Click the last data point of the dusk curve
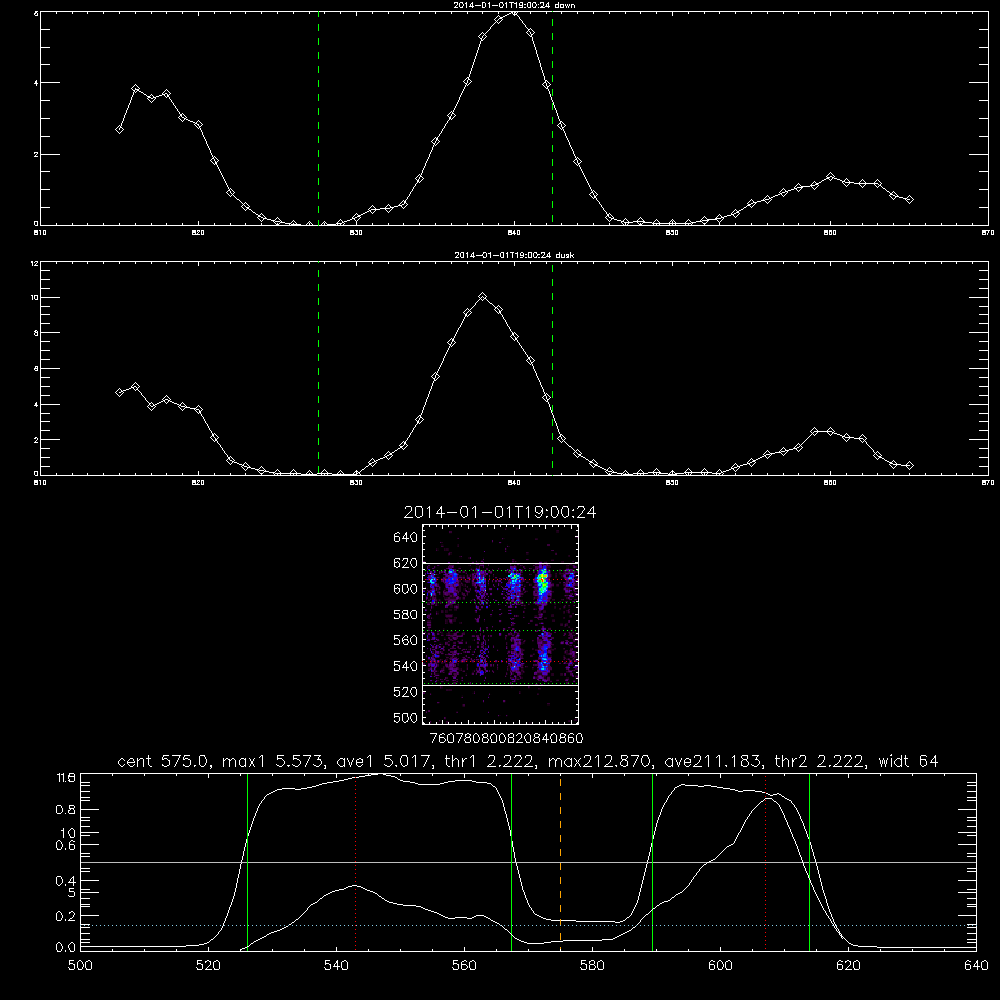This screenshot has width=1000, height=1000. 909,466
